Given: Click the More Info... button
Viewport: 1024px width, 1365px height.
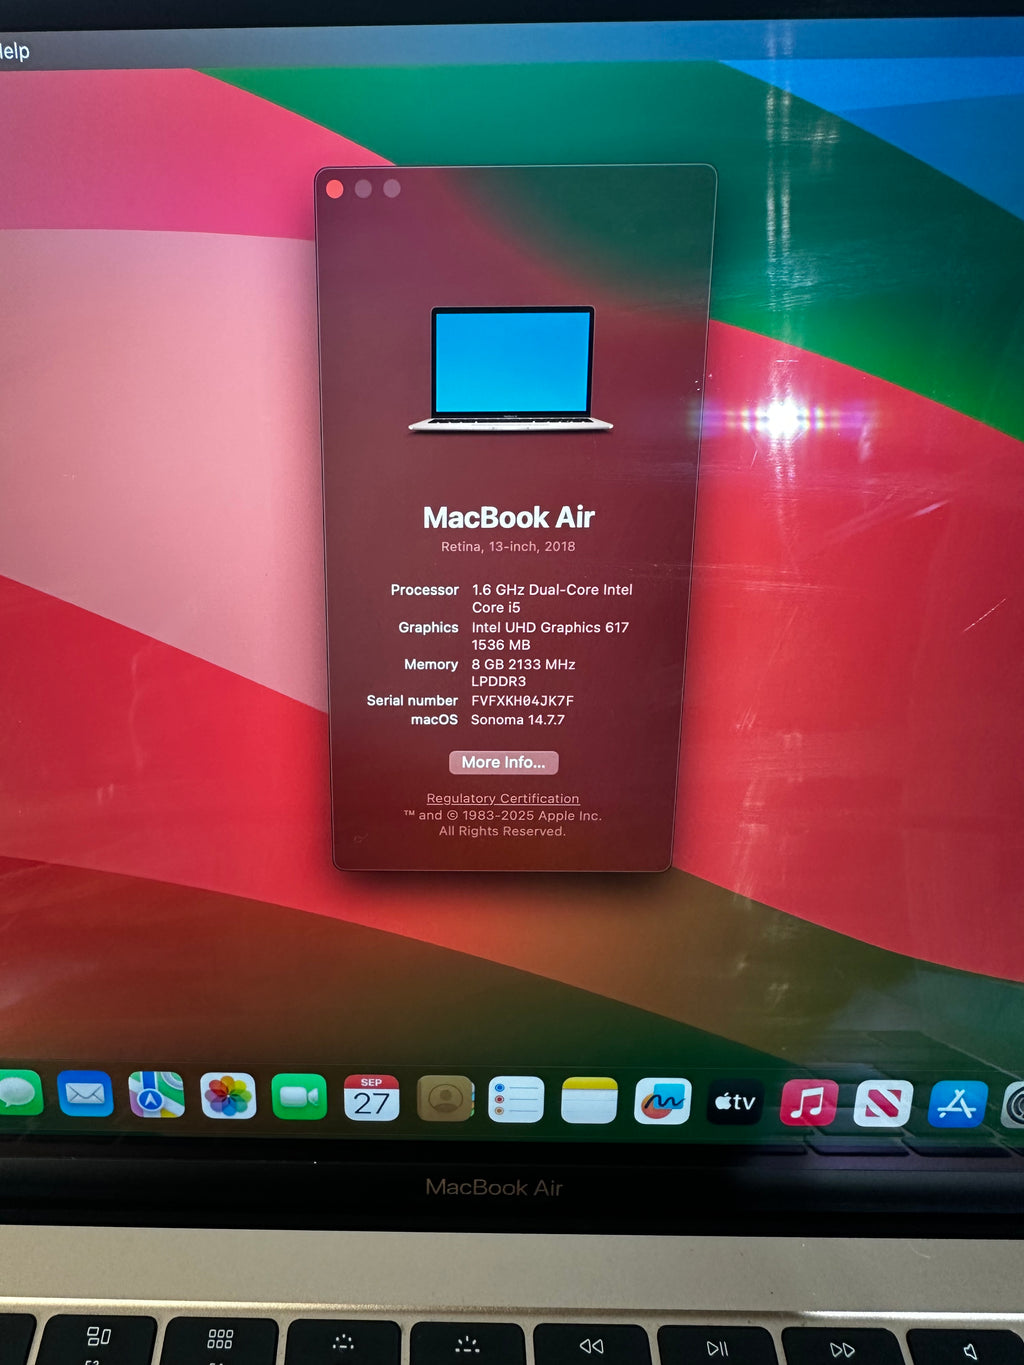Looking at the screenshot, I should (503, 762).
